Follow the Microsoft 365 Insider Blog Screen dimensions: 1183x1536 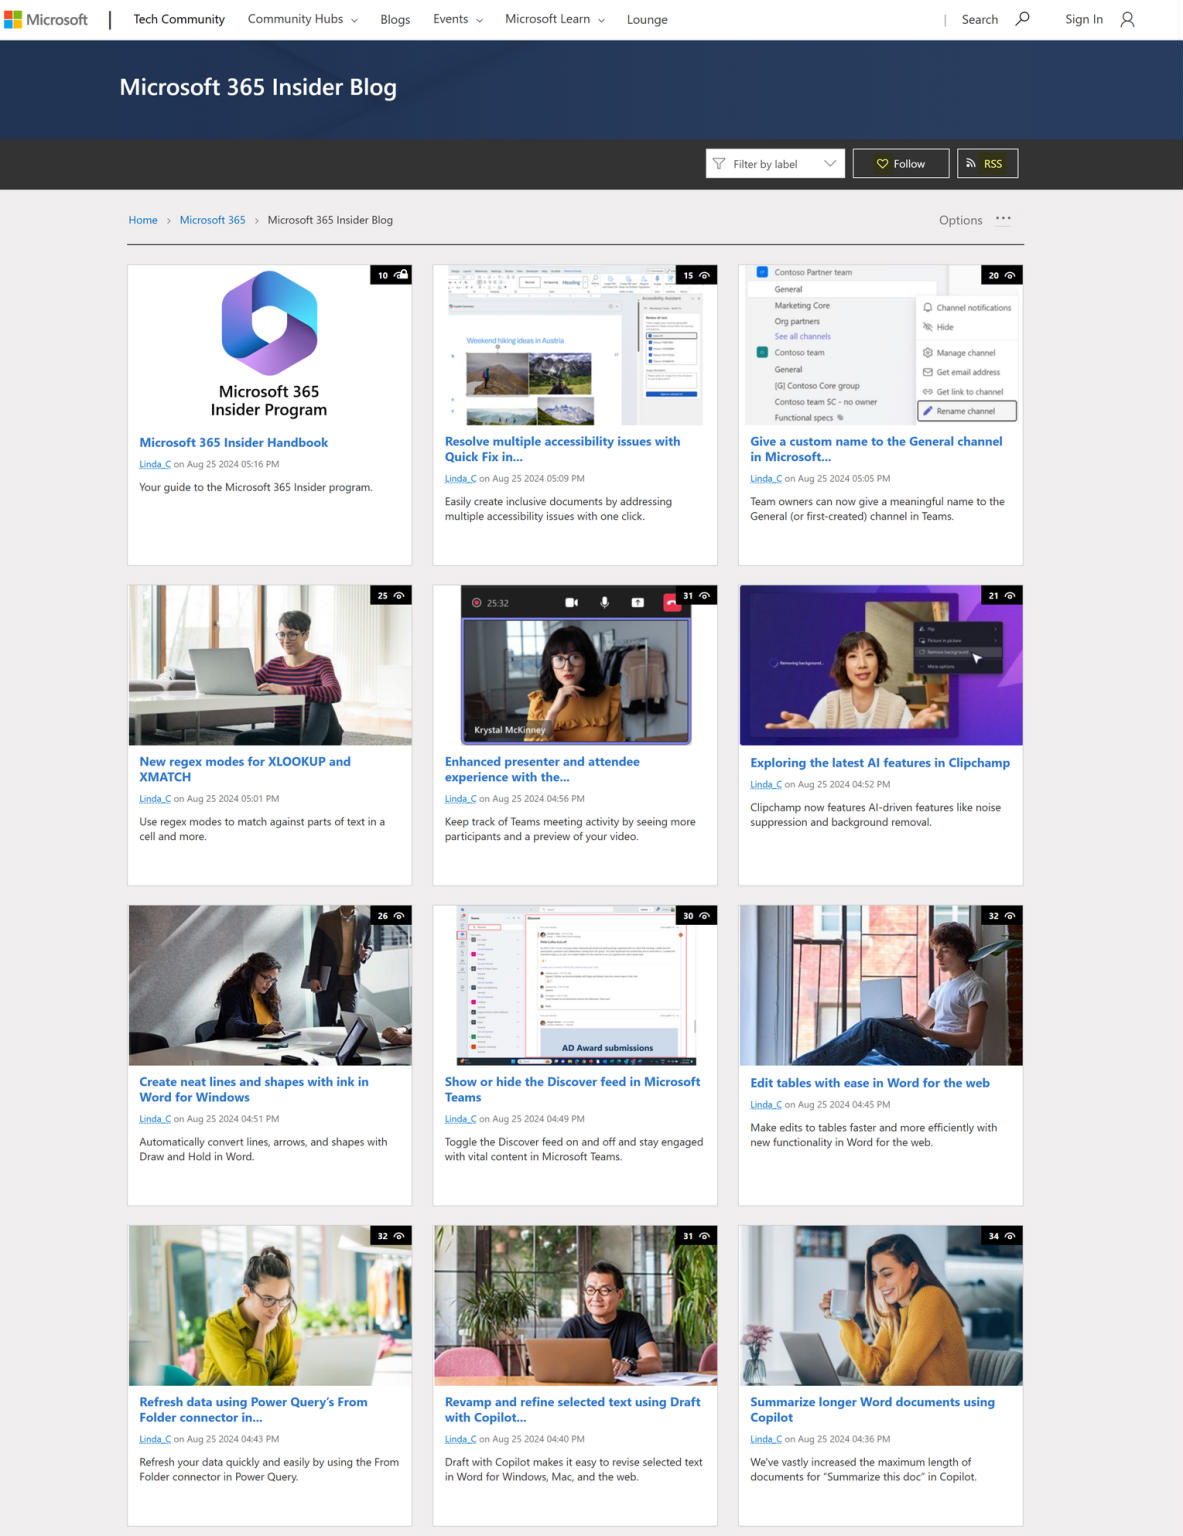901,164
